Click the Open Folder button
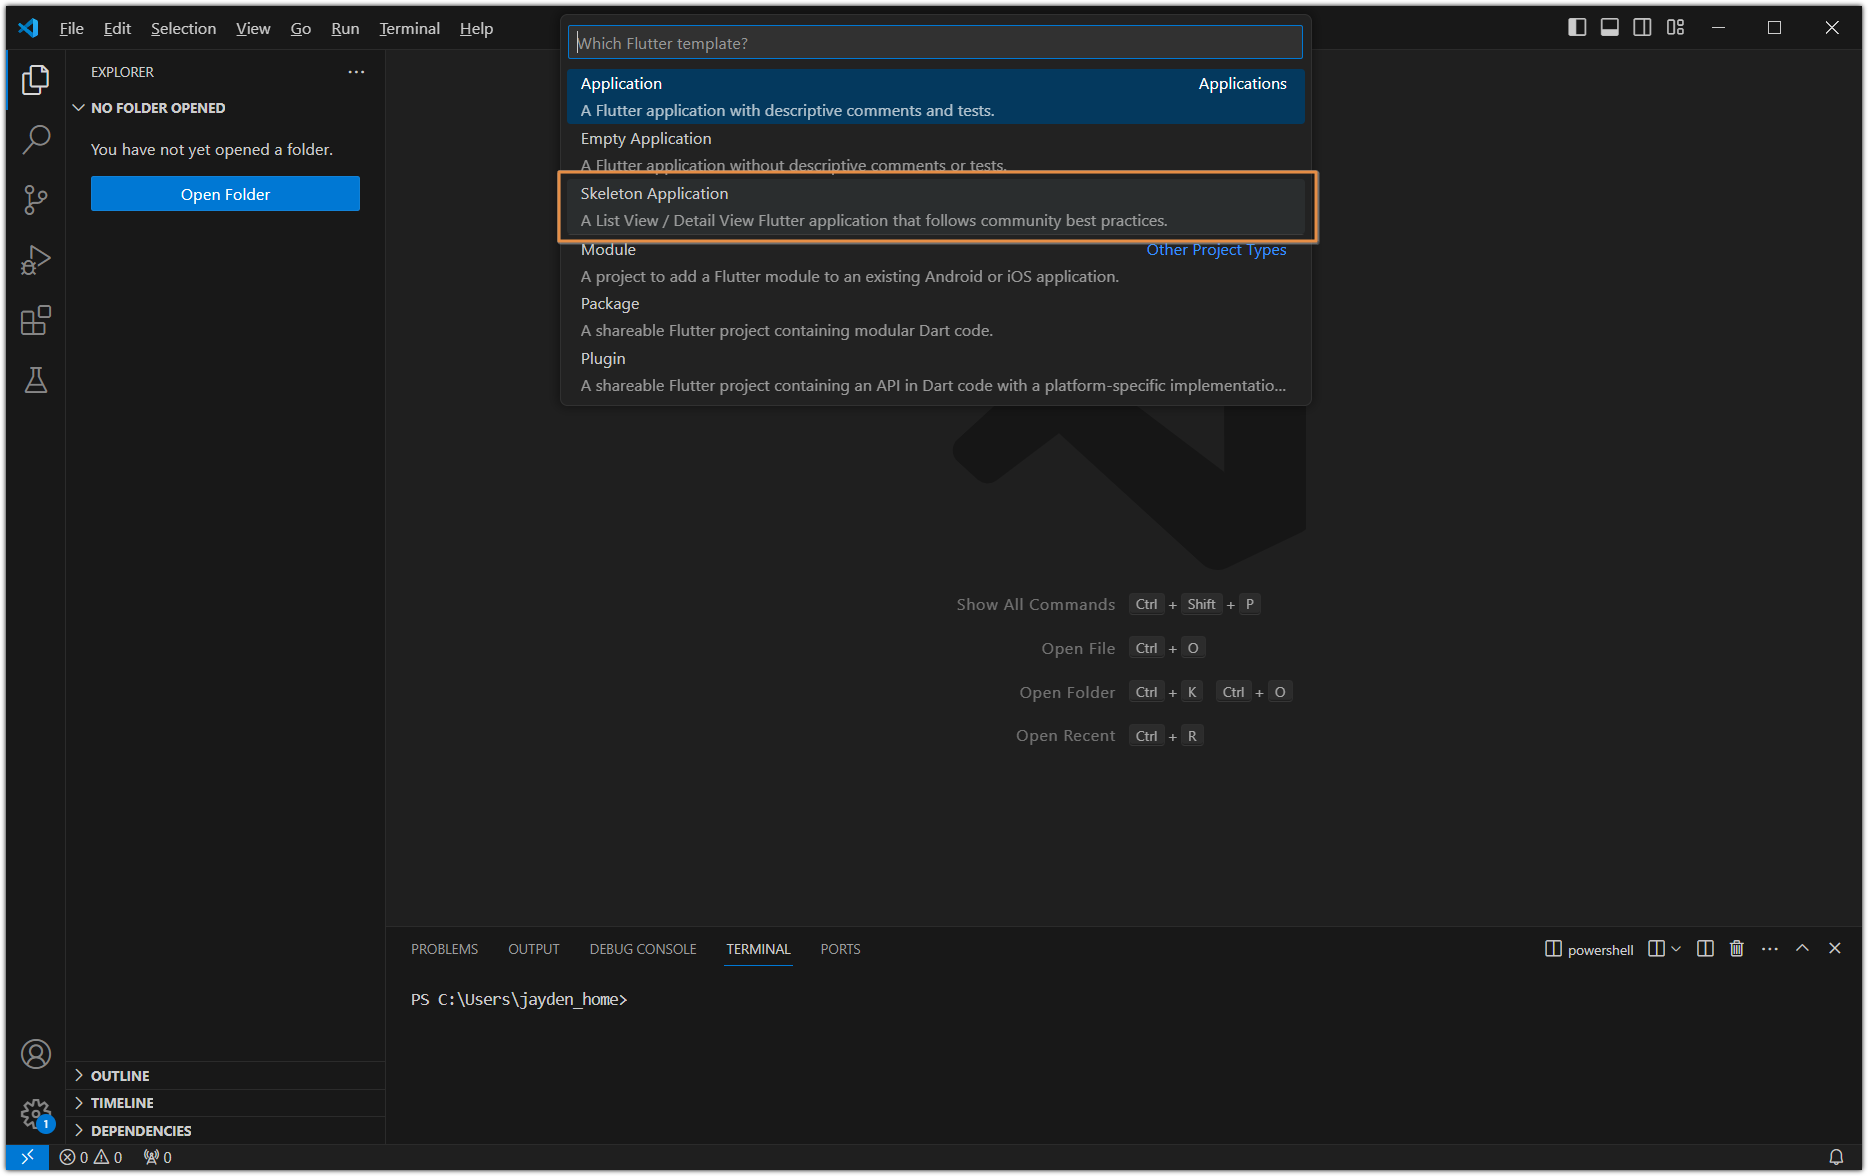 tap(225, 194)
